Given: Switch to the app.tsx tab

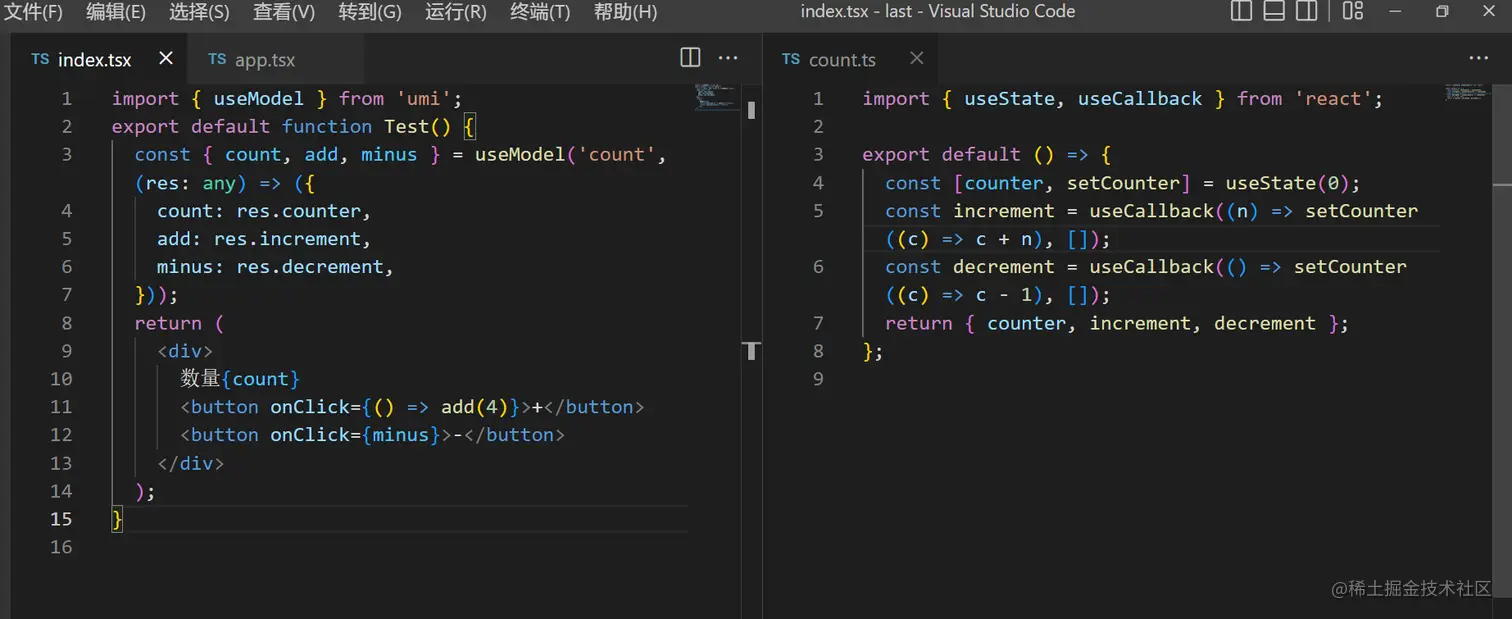Looking at the screenshot, I should pos(264,60).
